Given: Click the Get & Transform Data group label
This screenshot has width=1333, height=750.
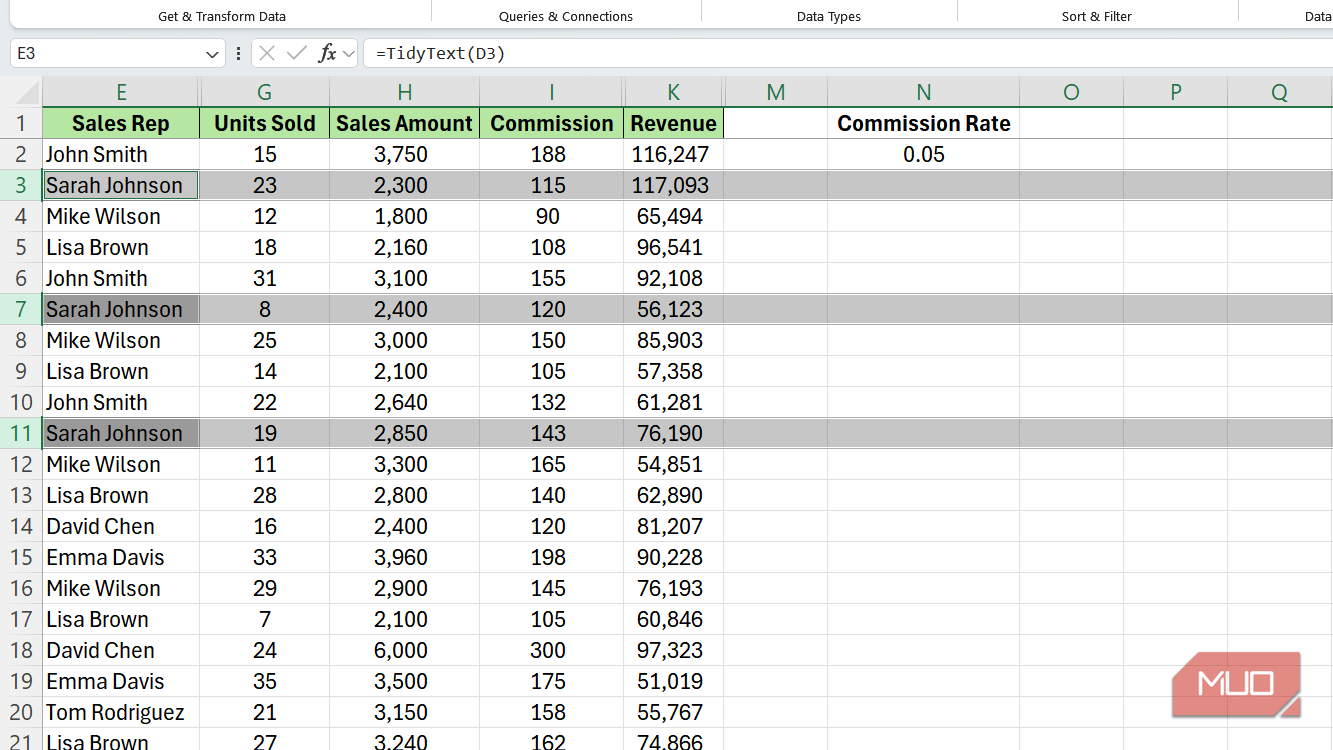Looking at the screenshot, I should pos(222,16).
